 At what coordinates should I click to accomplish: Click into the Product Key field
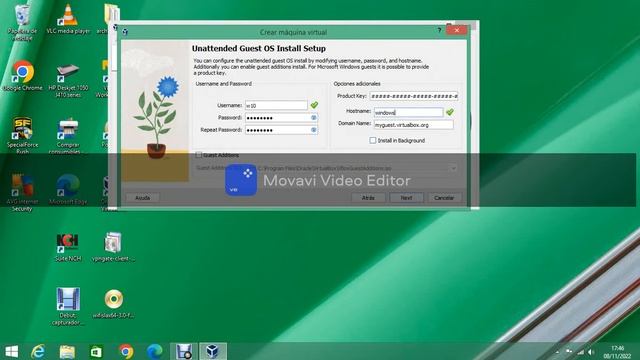[414, 96]
